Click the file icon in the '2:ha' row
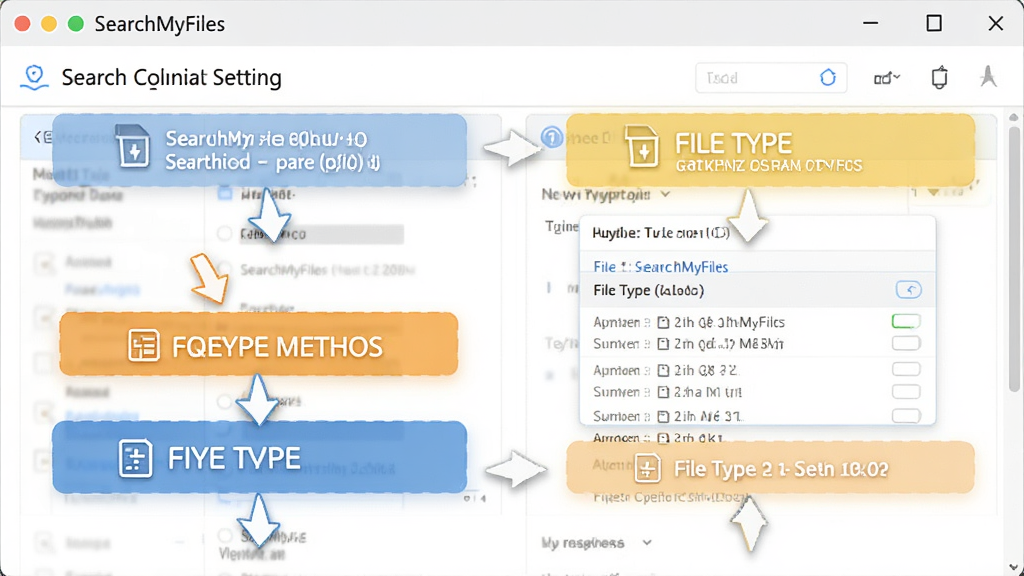This screenshot has width=1024, height=576. click(x=663, y=392)
